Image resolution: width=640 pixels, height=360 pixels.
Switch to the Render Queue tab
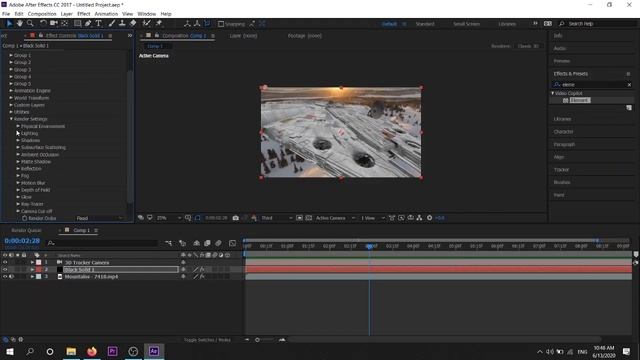point(26,230)
